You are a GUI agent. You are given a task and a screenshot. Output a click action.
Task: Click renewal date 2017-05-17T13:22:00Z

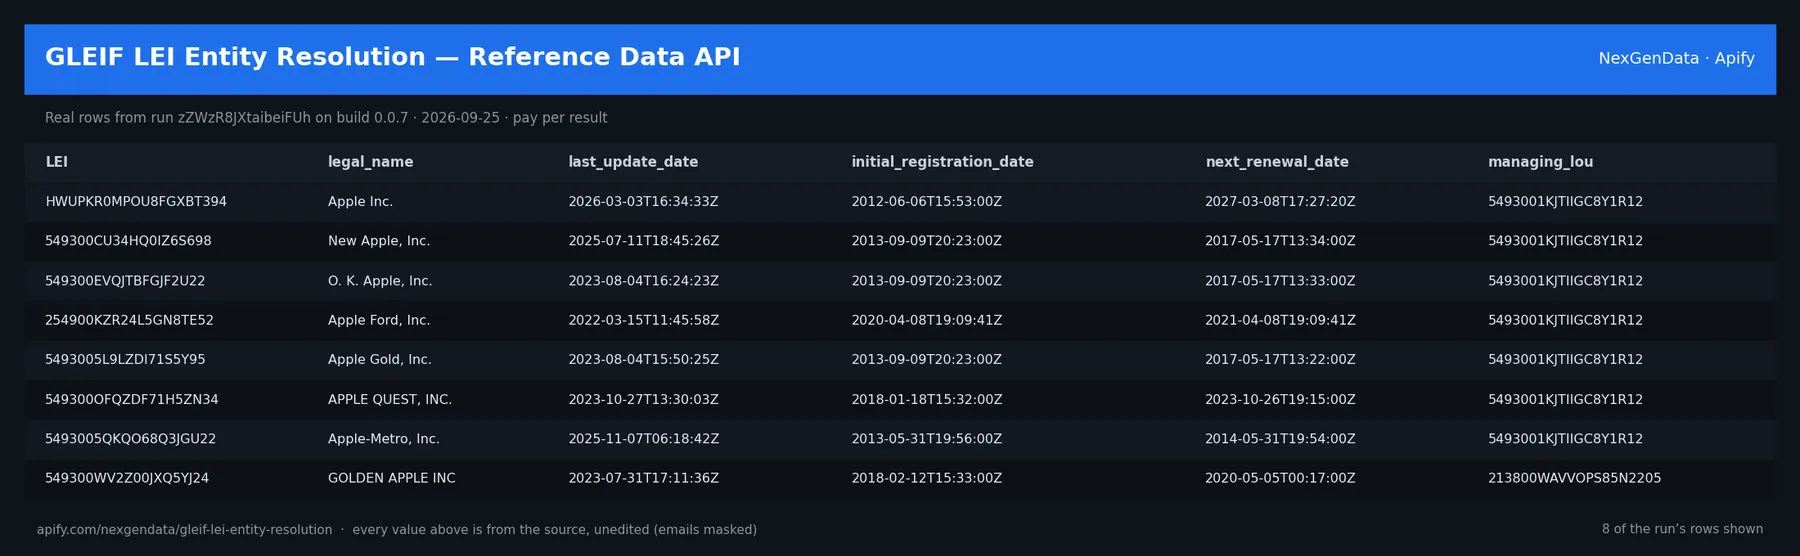(x=1280, y=359)
